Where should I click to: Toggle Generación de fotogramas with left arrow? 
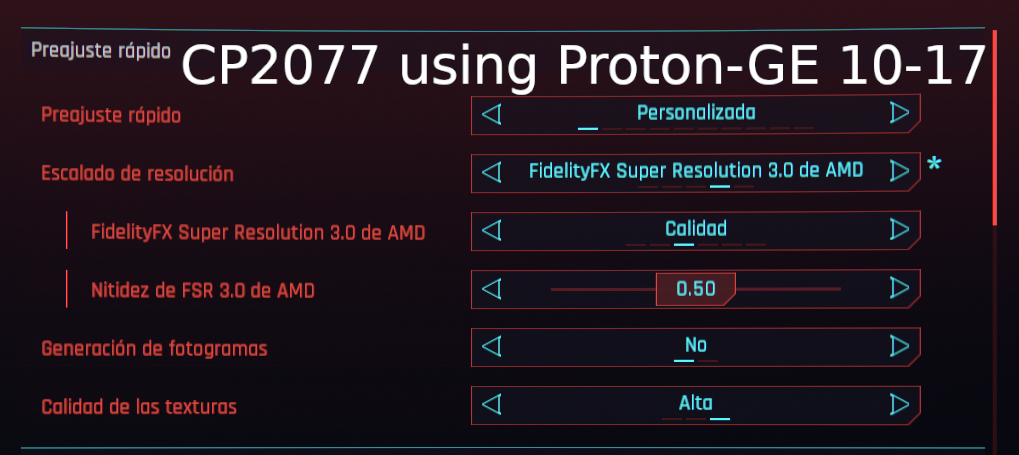491,347
